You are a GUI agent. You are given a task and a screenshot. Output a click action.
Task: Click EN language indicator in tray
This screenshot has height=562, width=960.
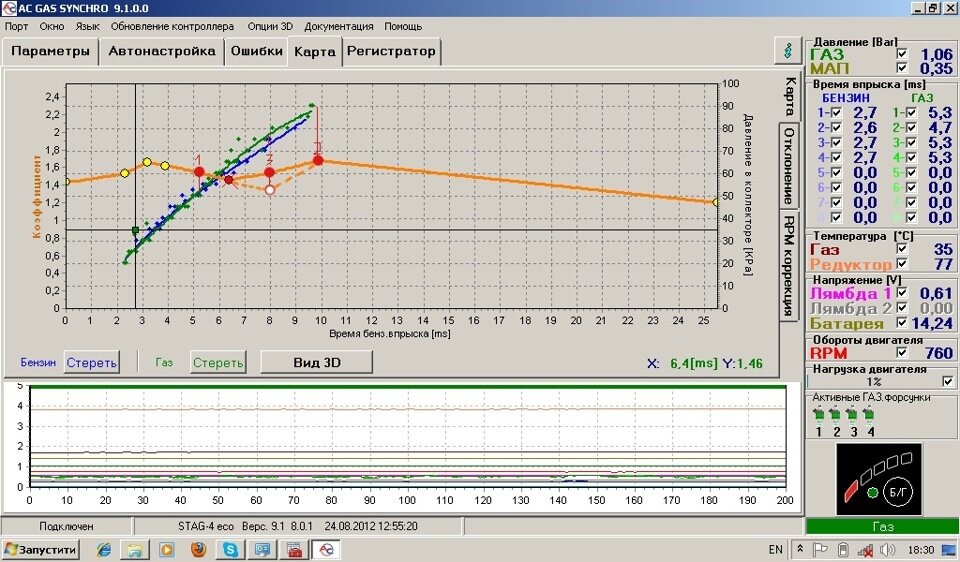(x=775, y=550)
